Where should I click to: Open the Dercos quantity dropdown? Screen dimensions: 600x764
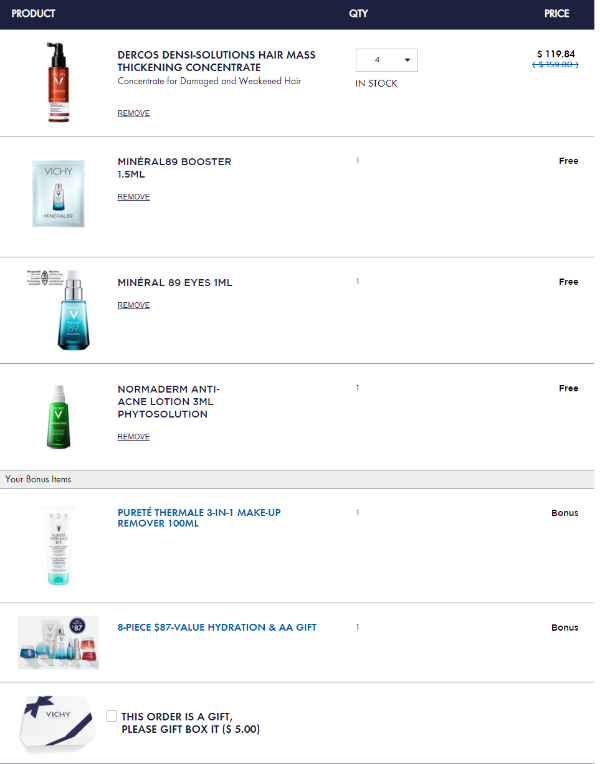click(x=386, y=60)
